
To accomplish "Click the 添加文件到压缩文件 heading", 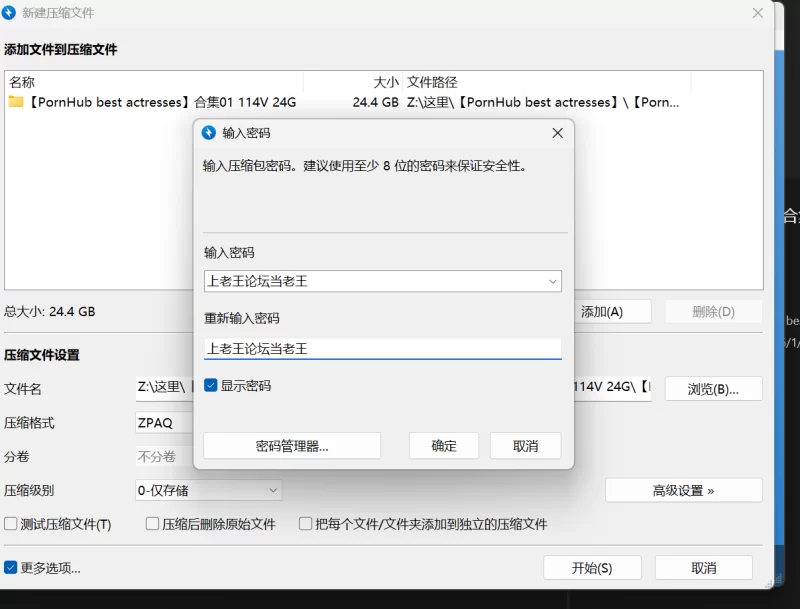I will (x=61, y=49).
